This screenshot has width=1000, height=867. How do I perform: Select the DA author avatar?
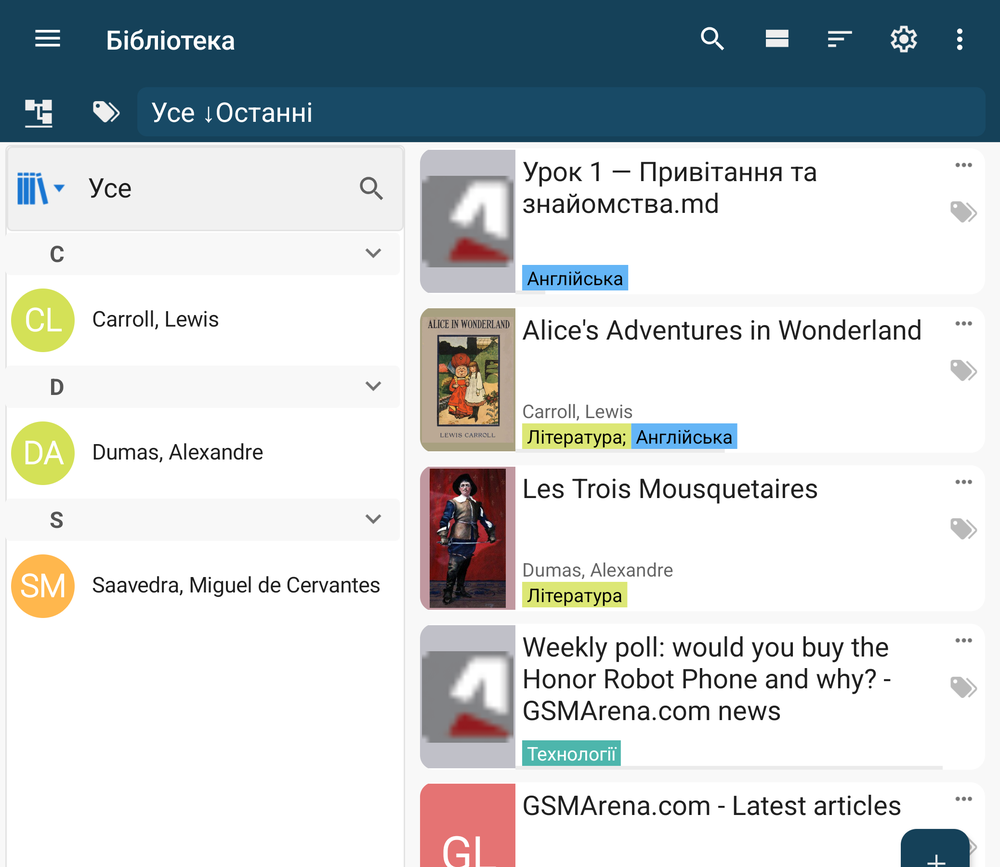coord(43,453)
